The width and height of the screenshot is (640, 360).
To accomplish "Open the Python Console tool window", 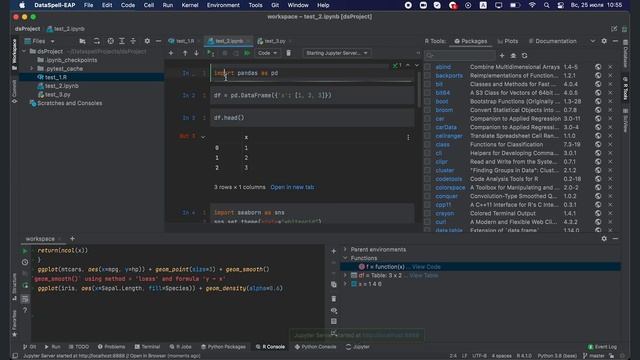I will tap(316, 347).
